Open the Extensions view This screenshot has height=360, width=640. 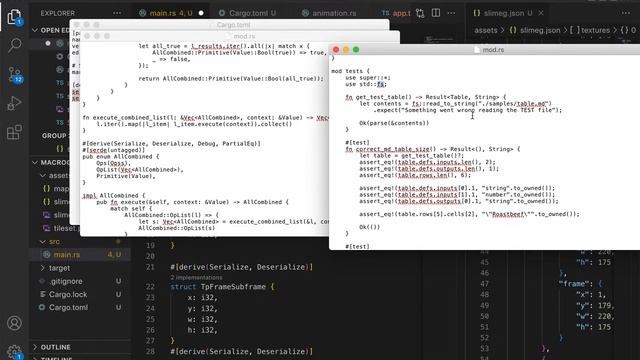(x=14, y=133)
